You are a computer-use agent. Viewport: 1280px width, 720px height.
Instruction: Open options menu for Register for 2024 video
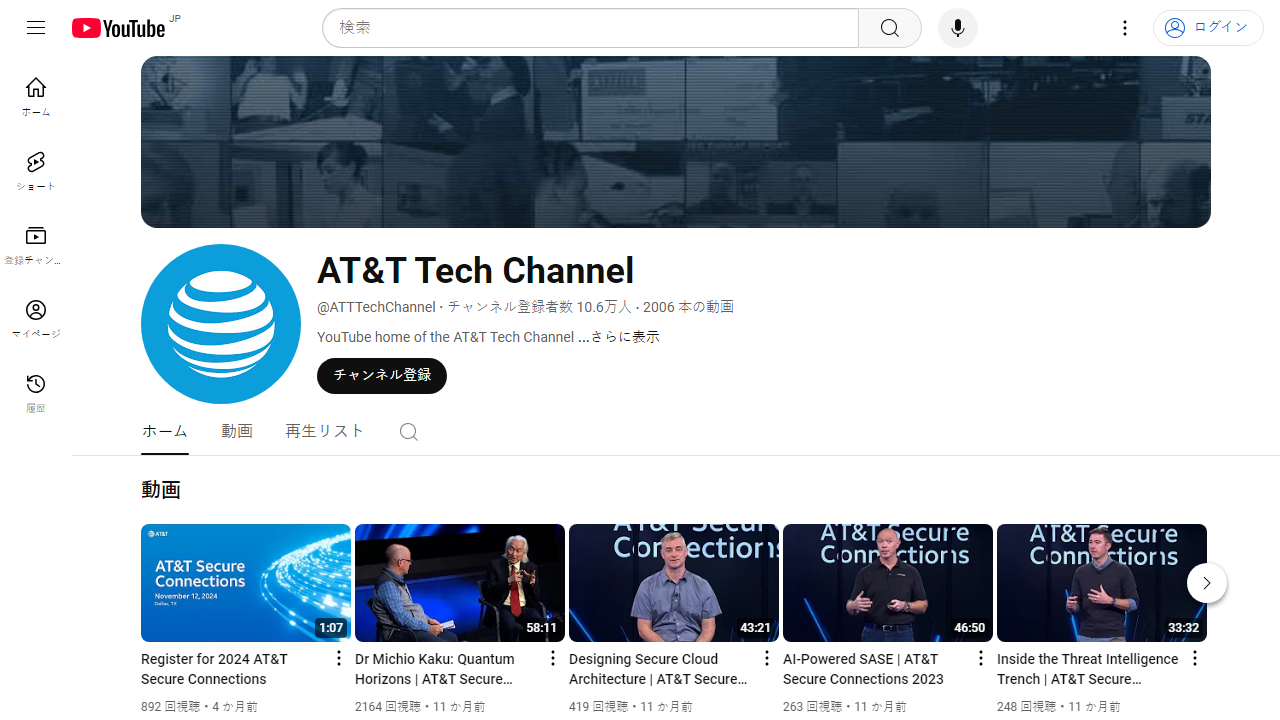(x=339, y=658)
